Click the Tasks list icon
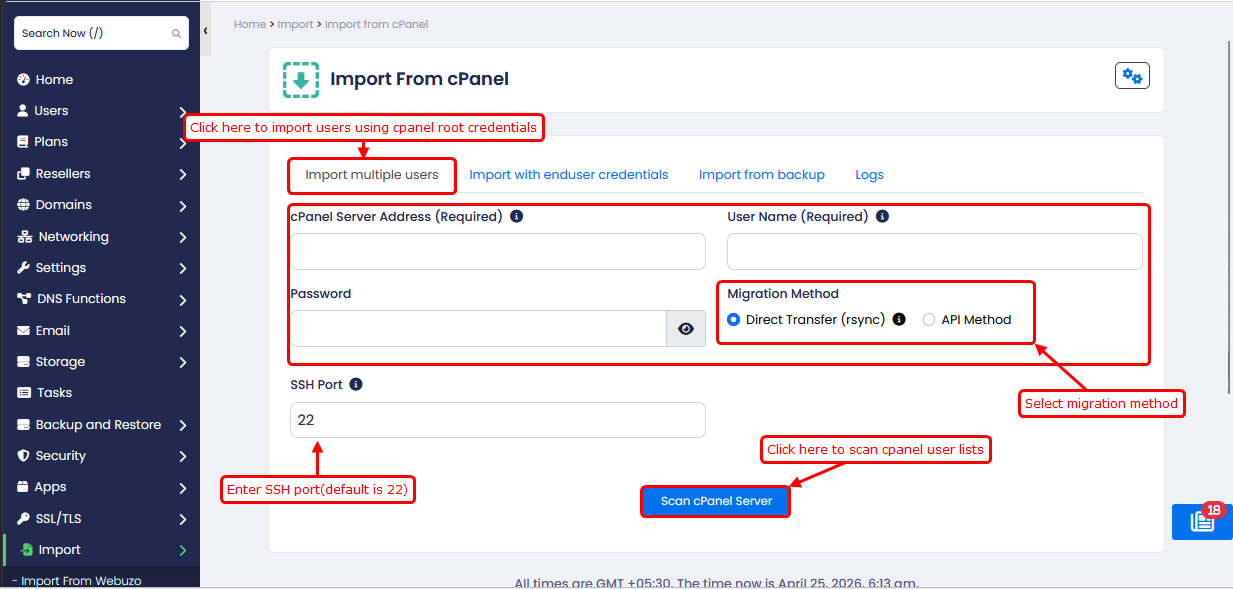 [x=24, y=393]
